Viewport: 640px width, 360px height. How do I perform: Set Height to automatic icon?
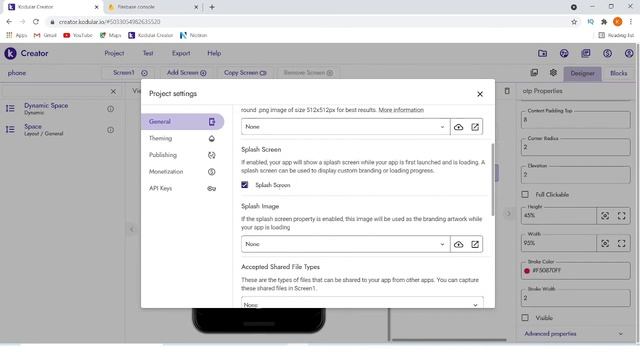(605, 216)
